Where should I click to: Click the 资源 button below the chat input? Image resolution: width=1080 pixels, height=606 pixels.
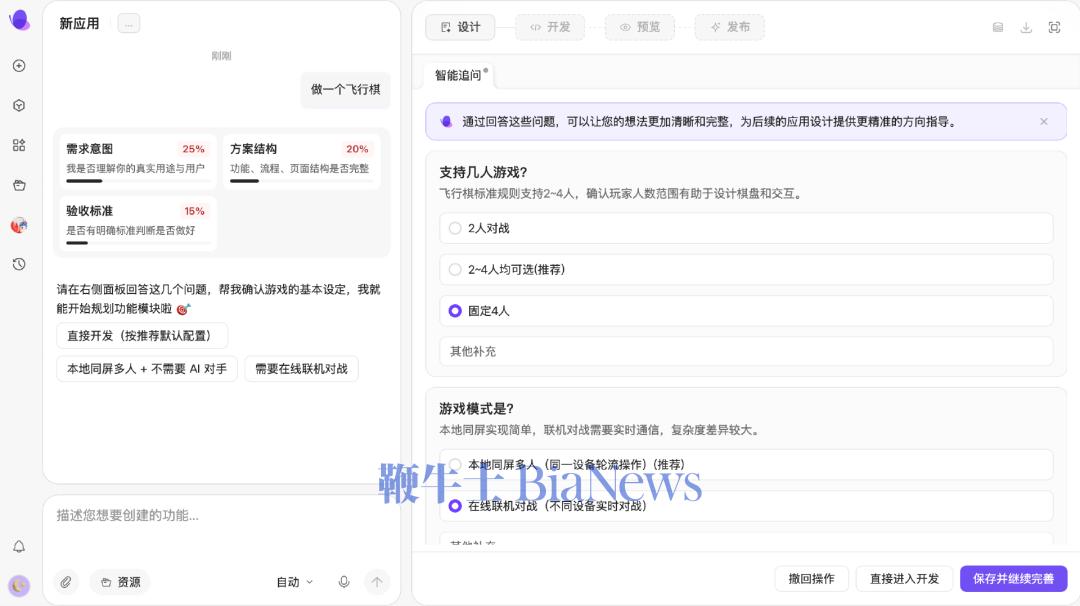pyautogui.click(x=121, y=583)
